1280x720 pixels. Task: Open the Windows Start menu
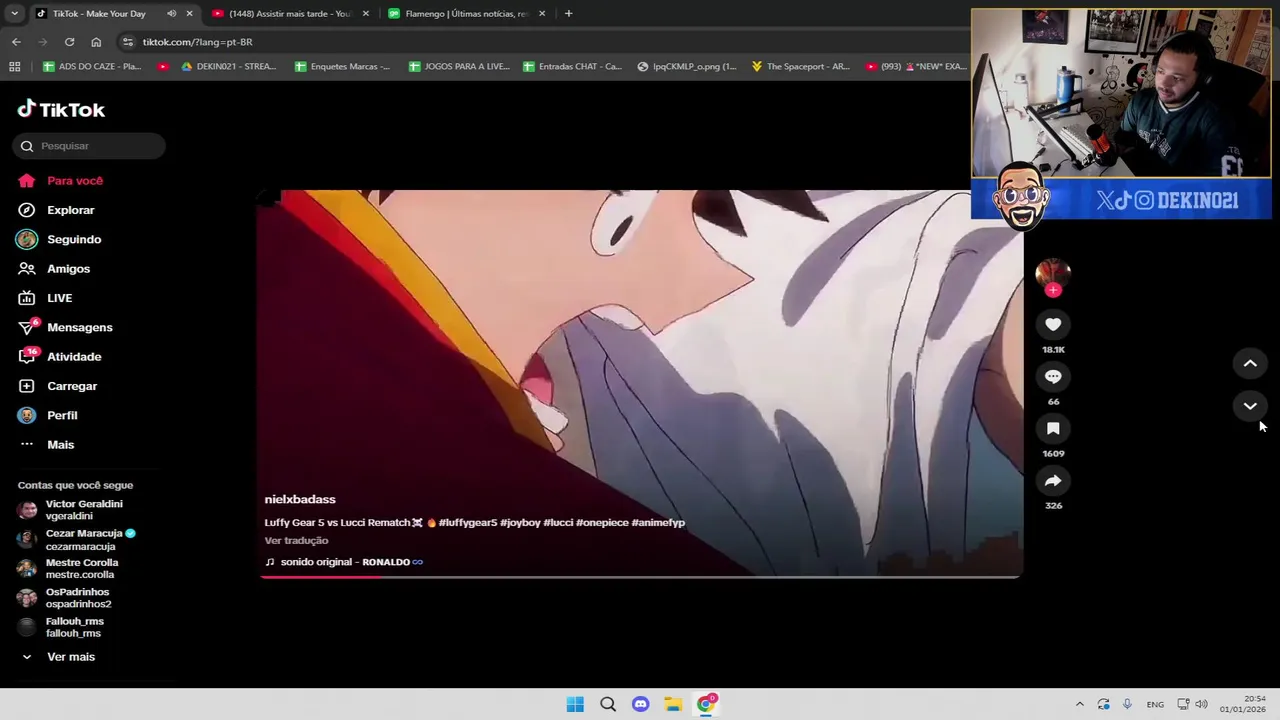[x=575, y=704]
